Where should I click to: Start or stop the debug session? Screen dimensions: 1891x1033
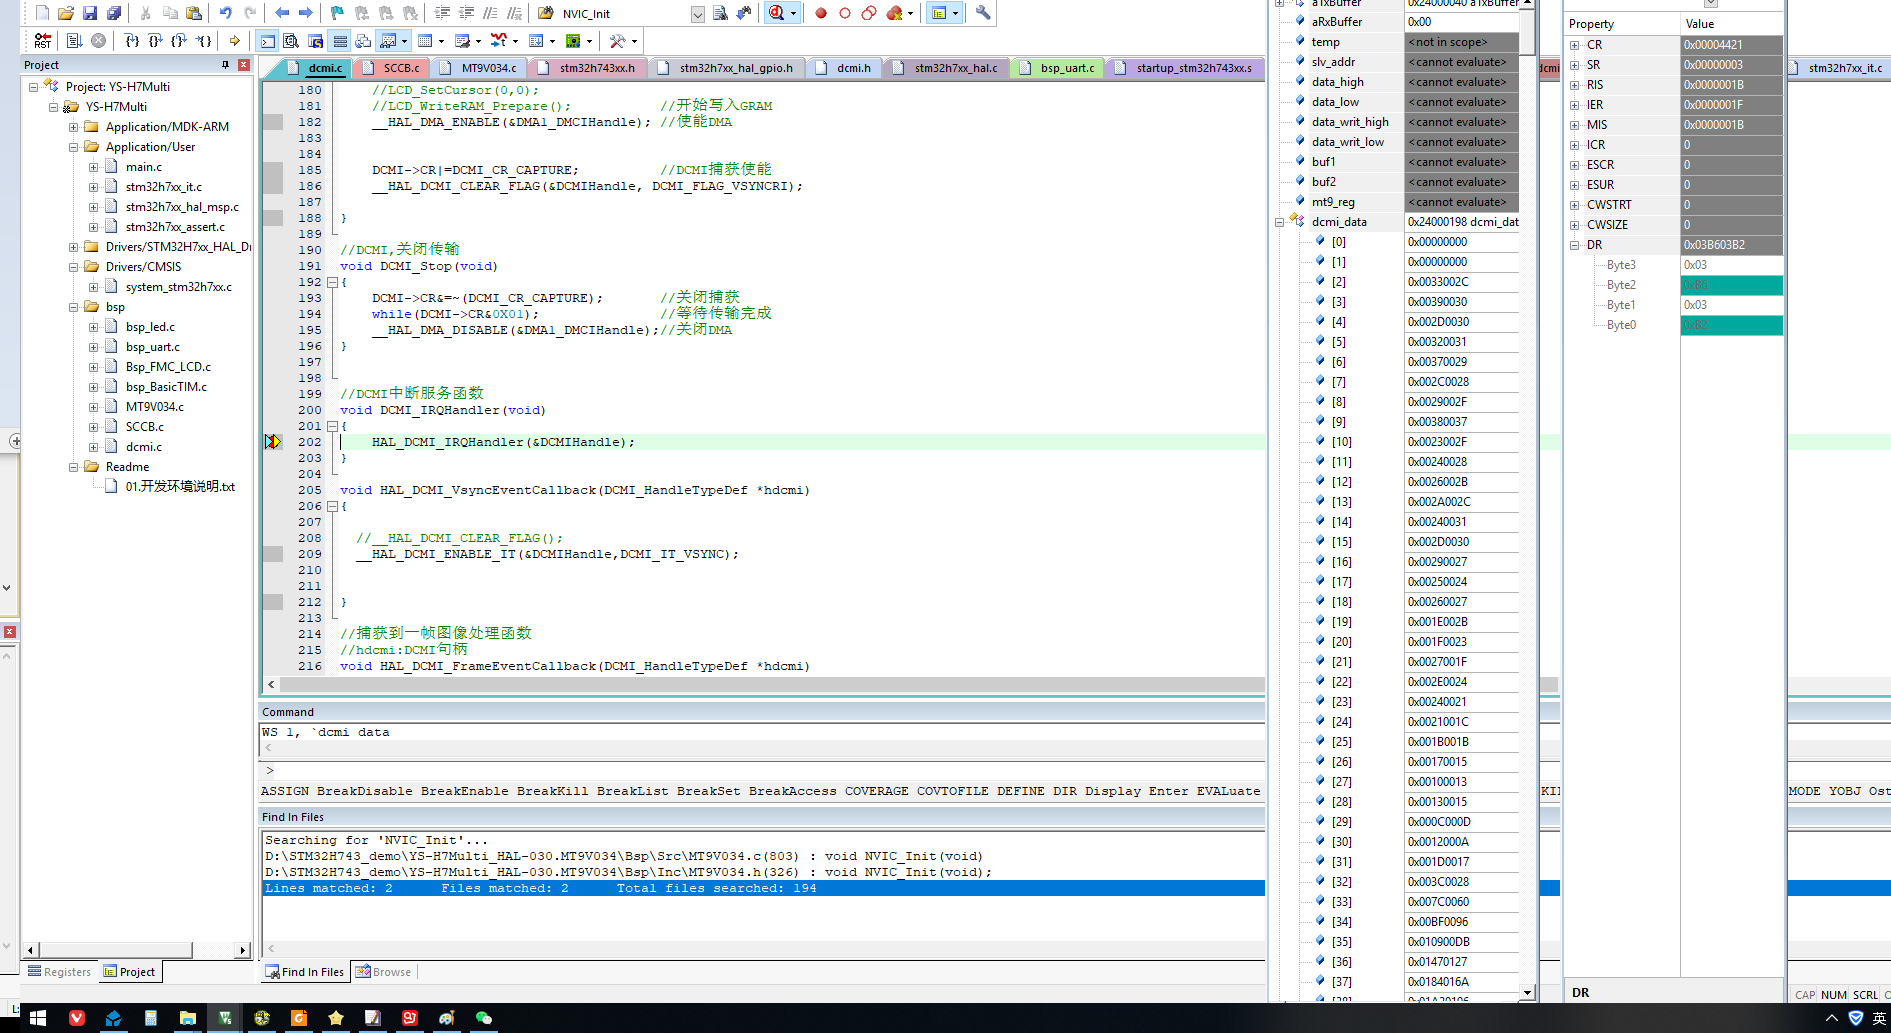click(777, 13)
